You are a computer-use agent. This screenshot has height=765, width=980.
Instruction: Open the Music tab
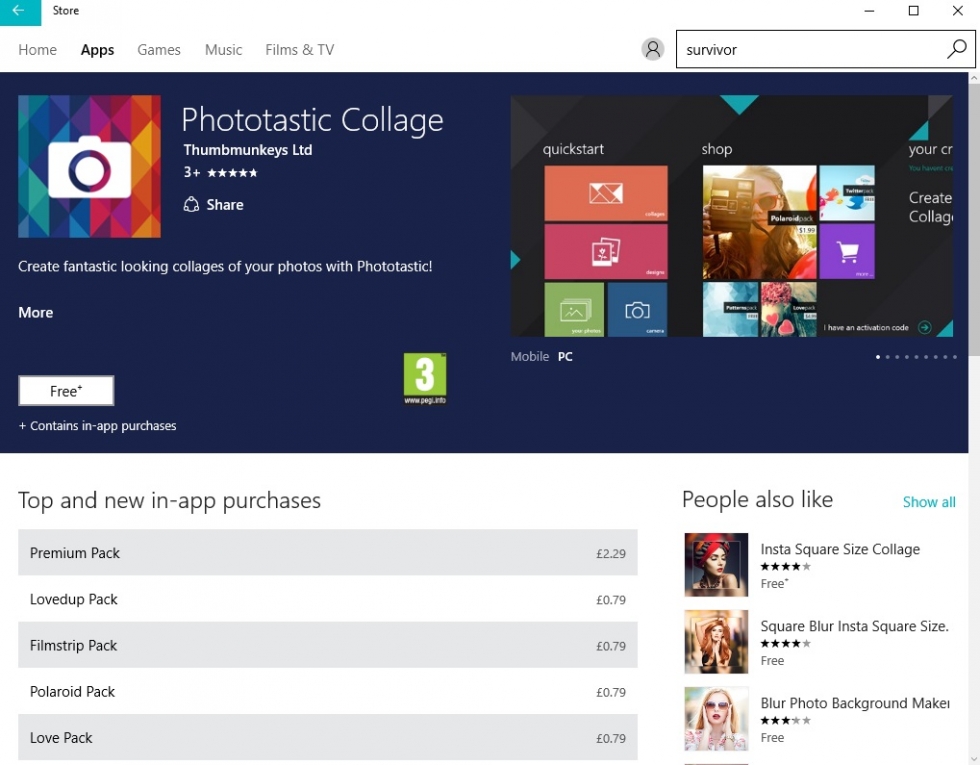coord(224,49)
